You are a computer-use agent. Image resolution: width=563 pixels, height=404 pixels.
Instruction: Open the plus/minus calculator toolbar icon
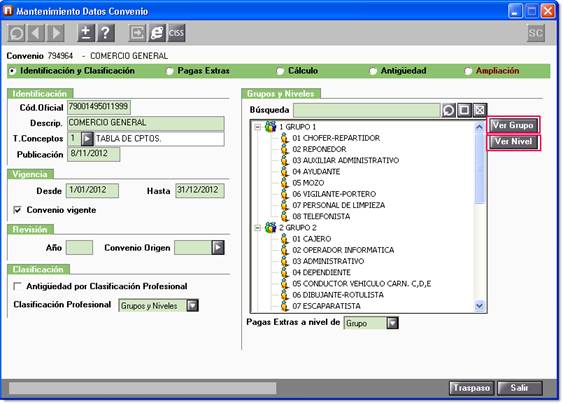86,33
